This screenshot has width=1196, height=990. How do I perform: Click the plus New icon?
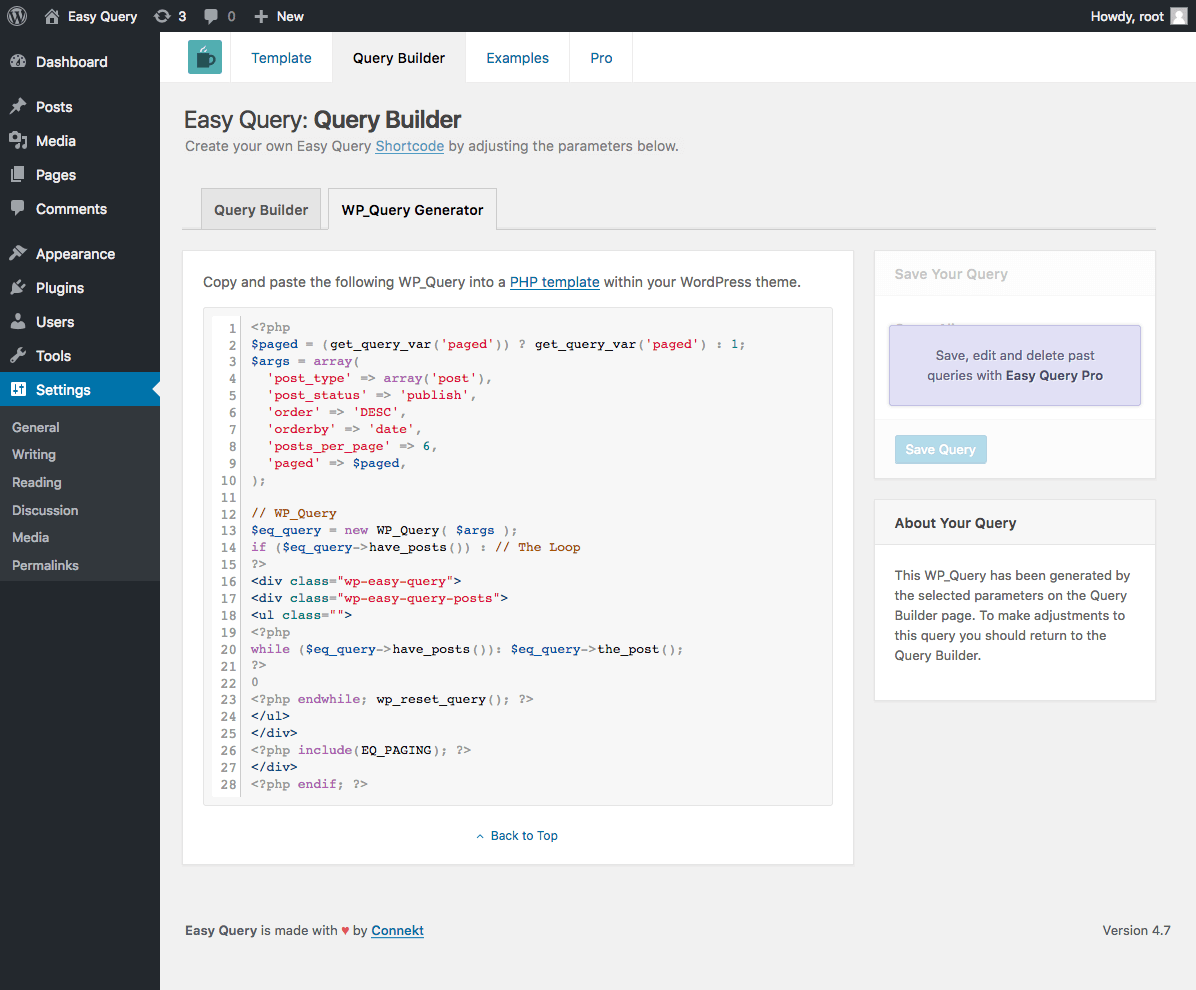click(261, 16)
